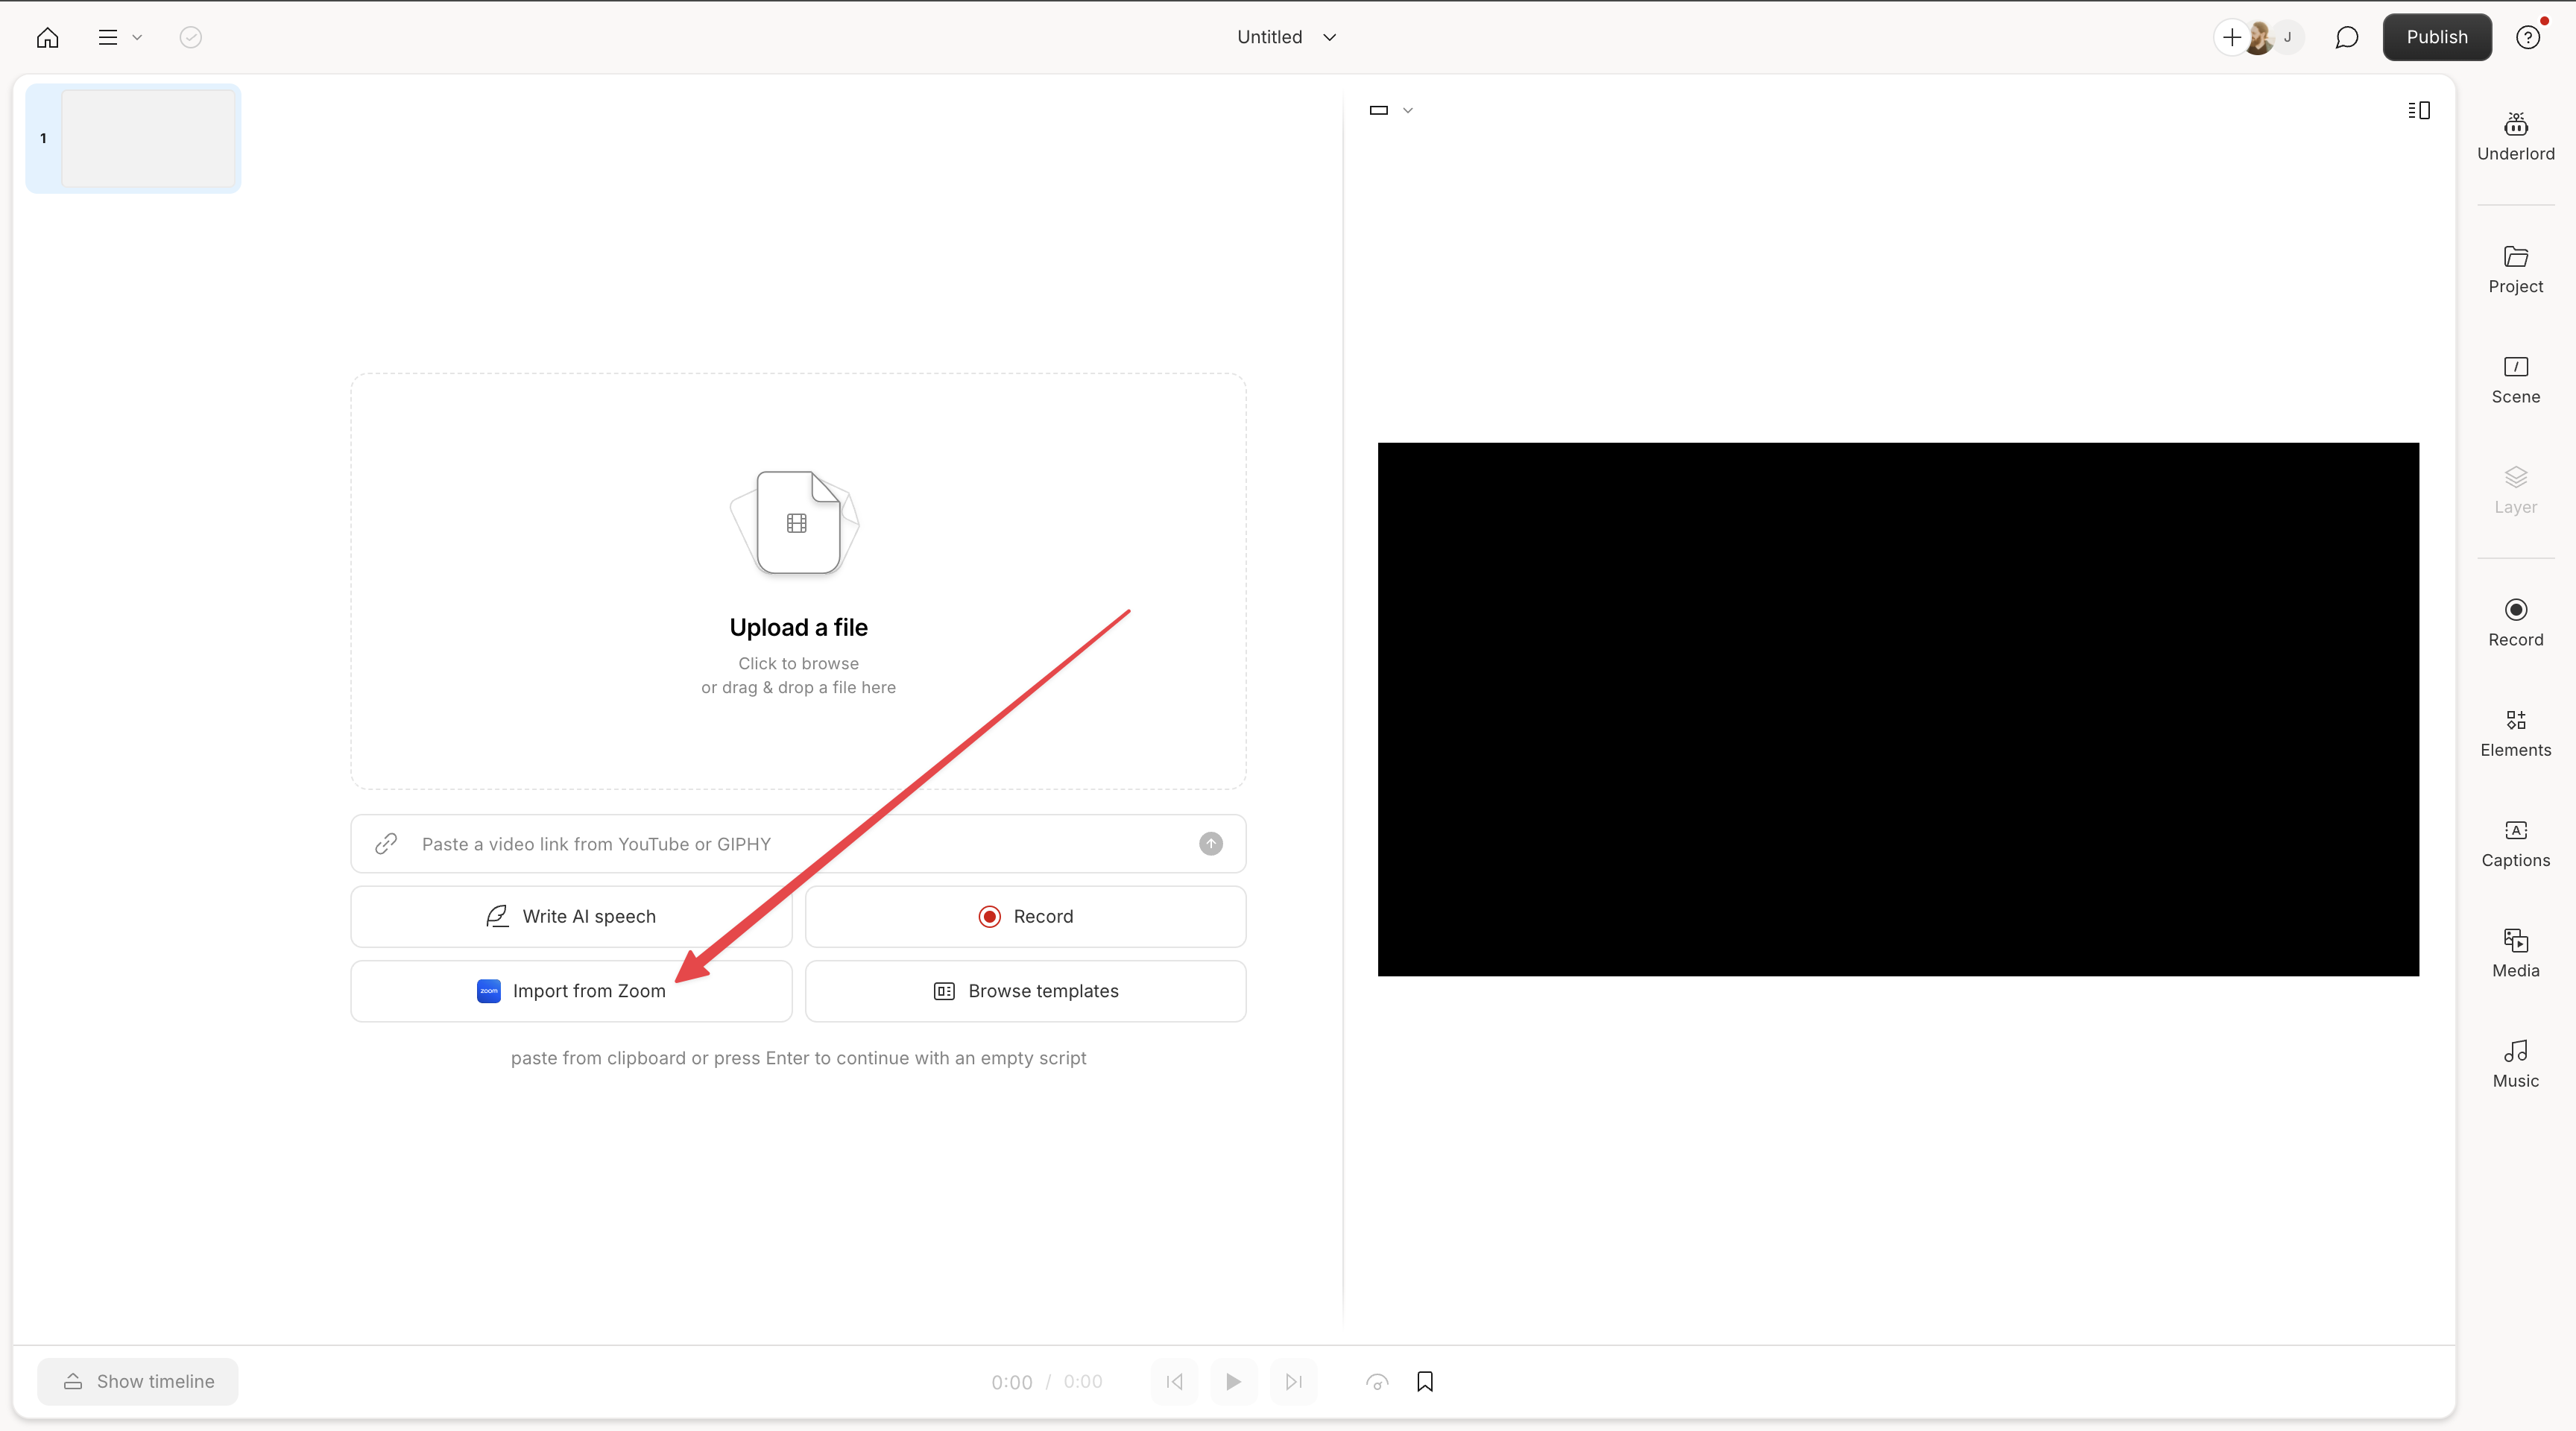The height and width of the screenshot is (1431, 2576).
Task: Click the Upload a file drop zone
Action: [798, 581]
